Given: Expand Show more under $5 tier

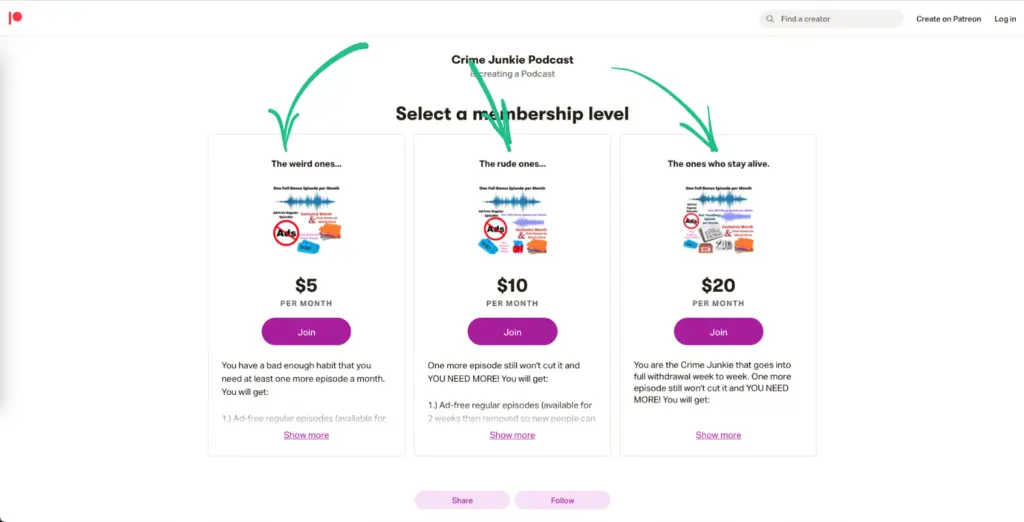Looking at the screenshot, I should pyautogui.click(x=306, y=435).
